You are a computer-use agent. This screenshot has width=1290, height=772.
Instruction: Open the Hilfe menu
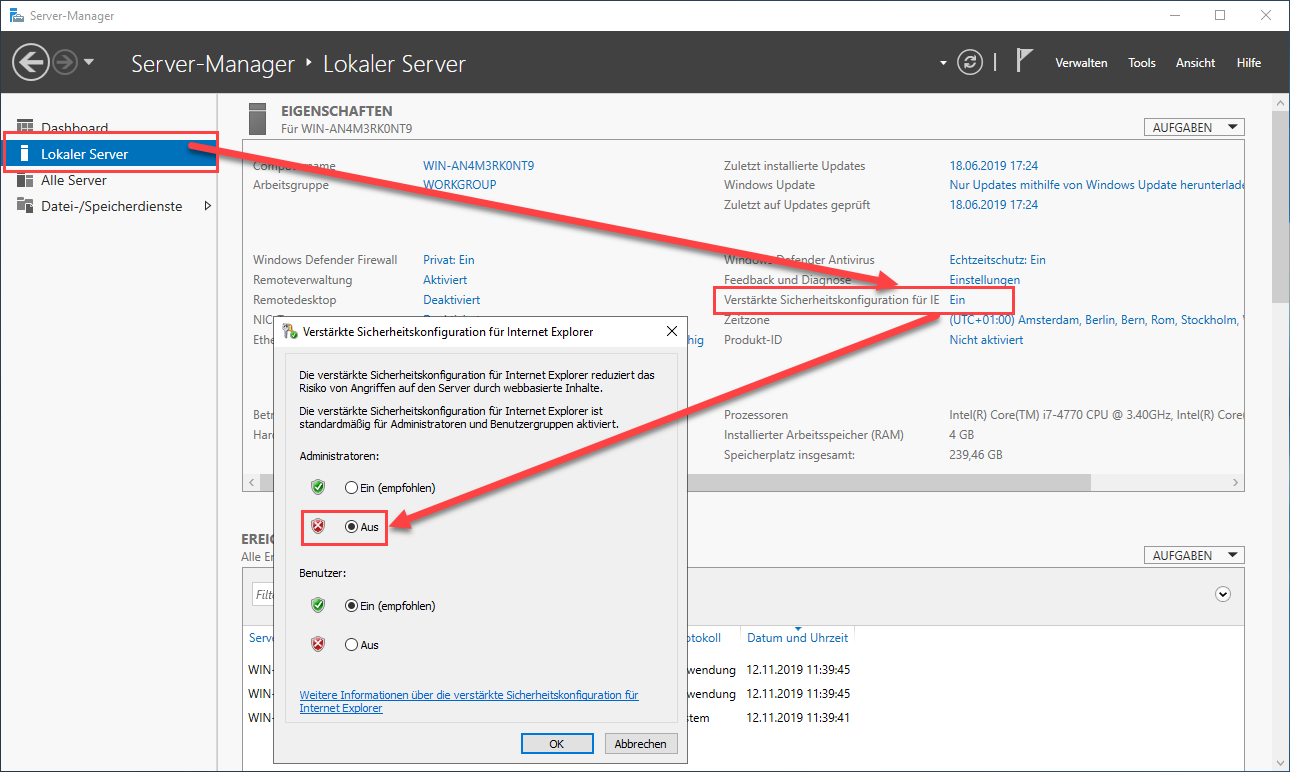[x=1249, y=63]
